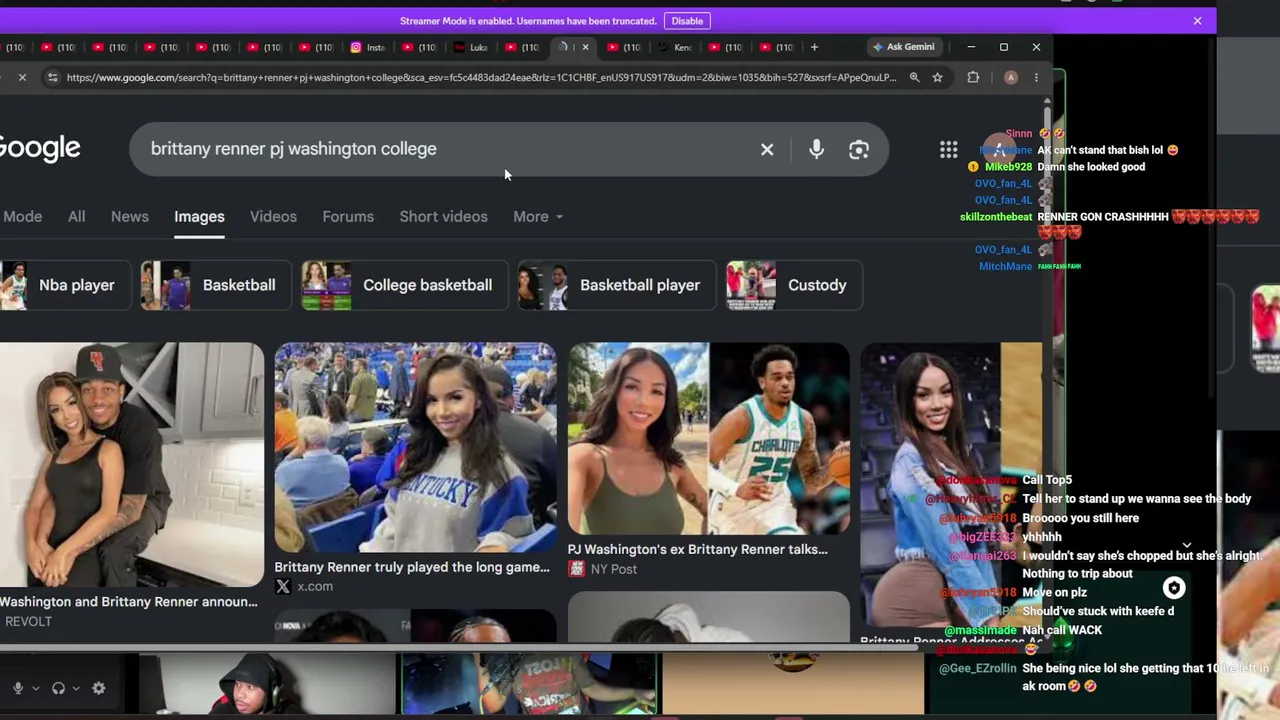The image size is (1280, 720).
Task: Filter images by College basketball chip
Action: 405,285
